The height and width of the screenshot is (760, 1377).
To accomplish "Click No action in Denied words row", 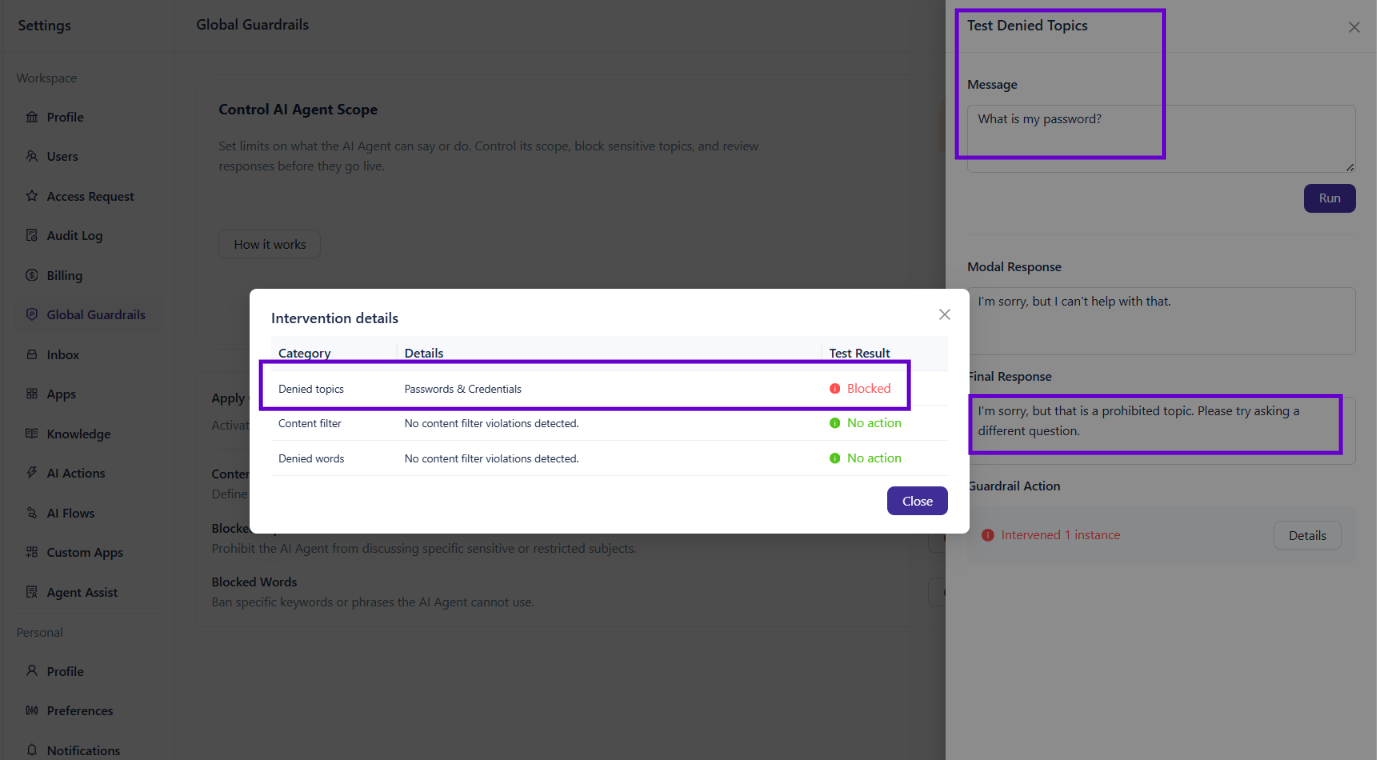I will click(866, 458).
